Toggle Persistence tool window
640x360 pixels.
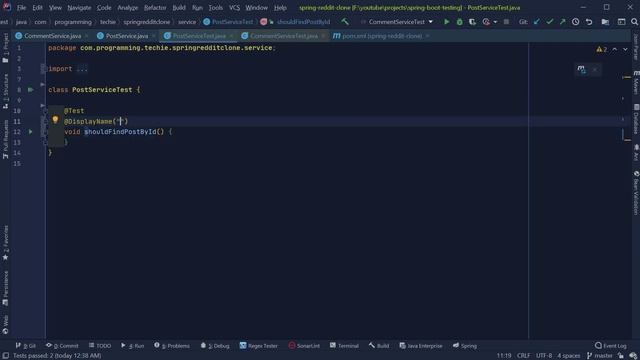pyautogui.click(x=5, y=288)
